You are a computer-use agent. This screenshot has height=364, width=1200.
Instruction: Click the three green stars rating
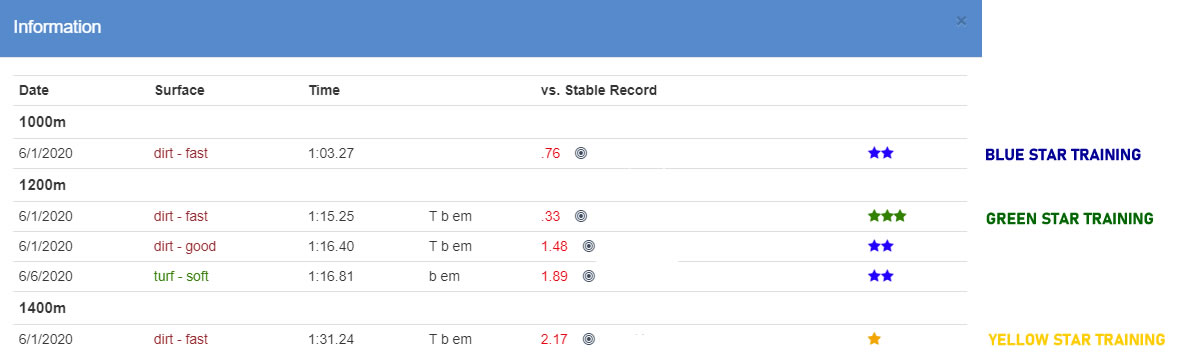887,215
